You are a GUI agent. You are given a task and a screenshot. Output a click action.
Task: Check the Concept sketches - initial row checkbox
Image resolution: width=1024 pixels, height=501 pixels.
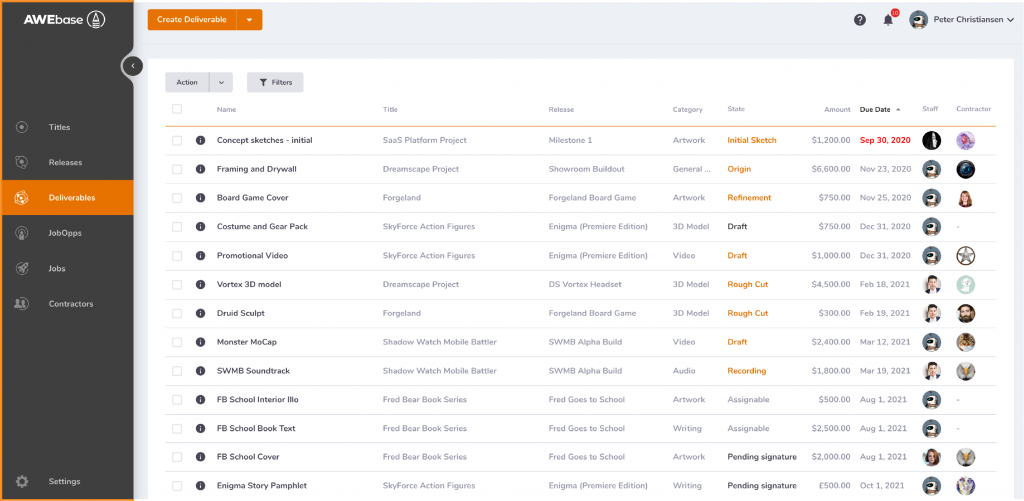[177, 141]
